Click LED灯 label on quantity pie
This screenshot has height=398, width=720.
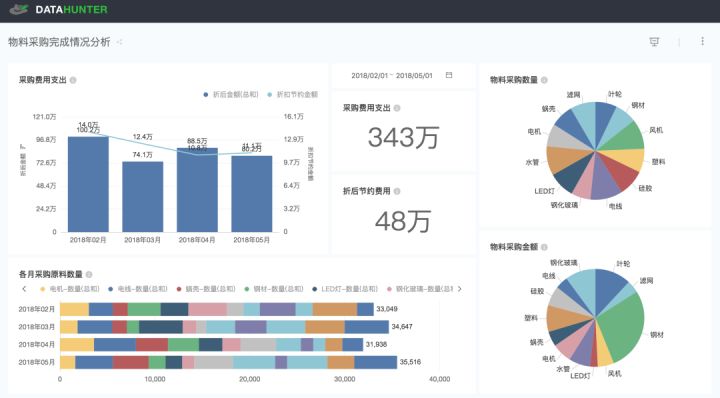point(544,191)
